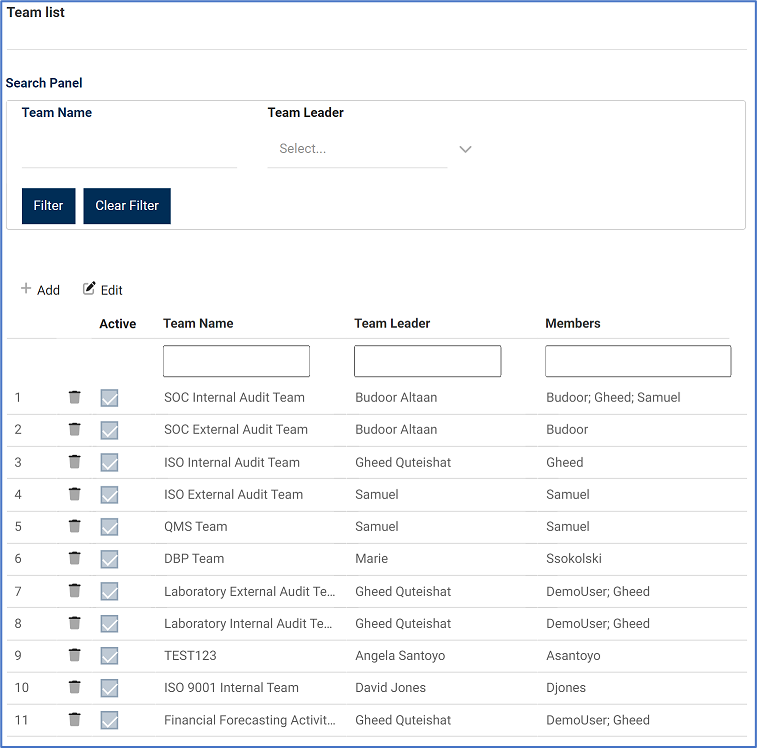Screen dimensions: 757x748
Task: Delete the Financial Forecasting Activity row
Action: (74, 720)
